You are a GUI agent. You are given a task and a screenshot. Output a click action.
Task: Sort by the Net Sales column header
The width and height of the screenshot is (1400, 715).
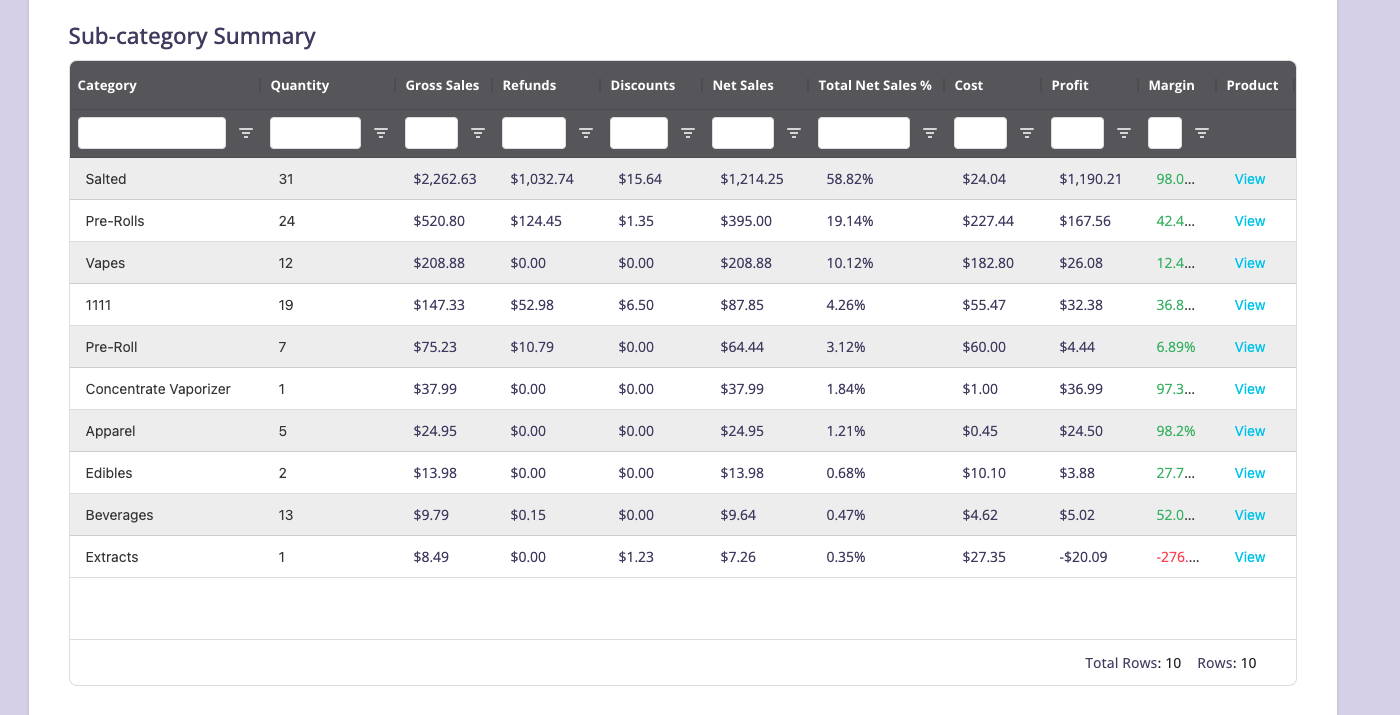click(742, 86)
